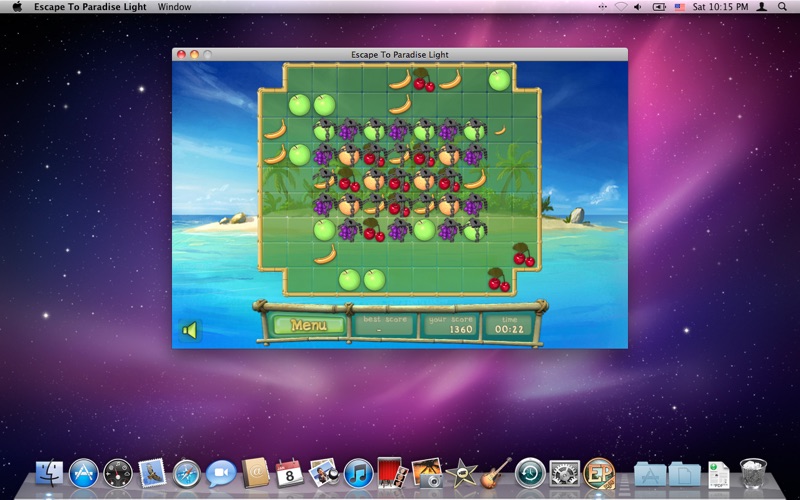The height and width of the screenshot is (500, 800).
Task: Click the 'your score' 1360 panel
Action: coord(451,325)
